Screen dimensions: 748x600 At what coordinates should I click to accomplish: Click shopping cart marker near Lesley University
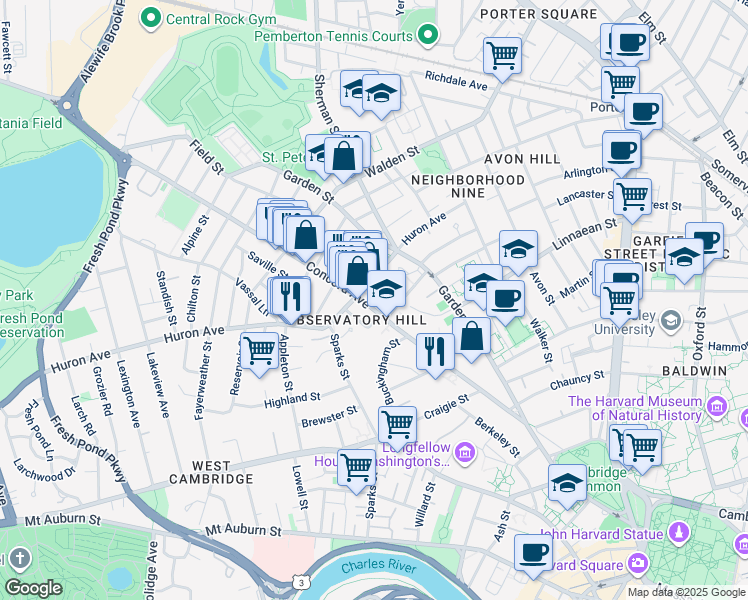tap(620, 301)
